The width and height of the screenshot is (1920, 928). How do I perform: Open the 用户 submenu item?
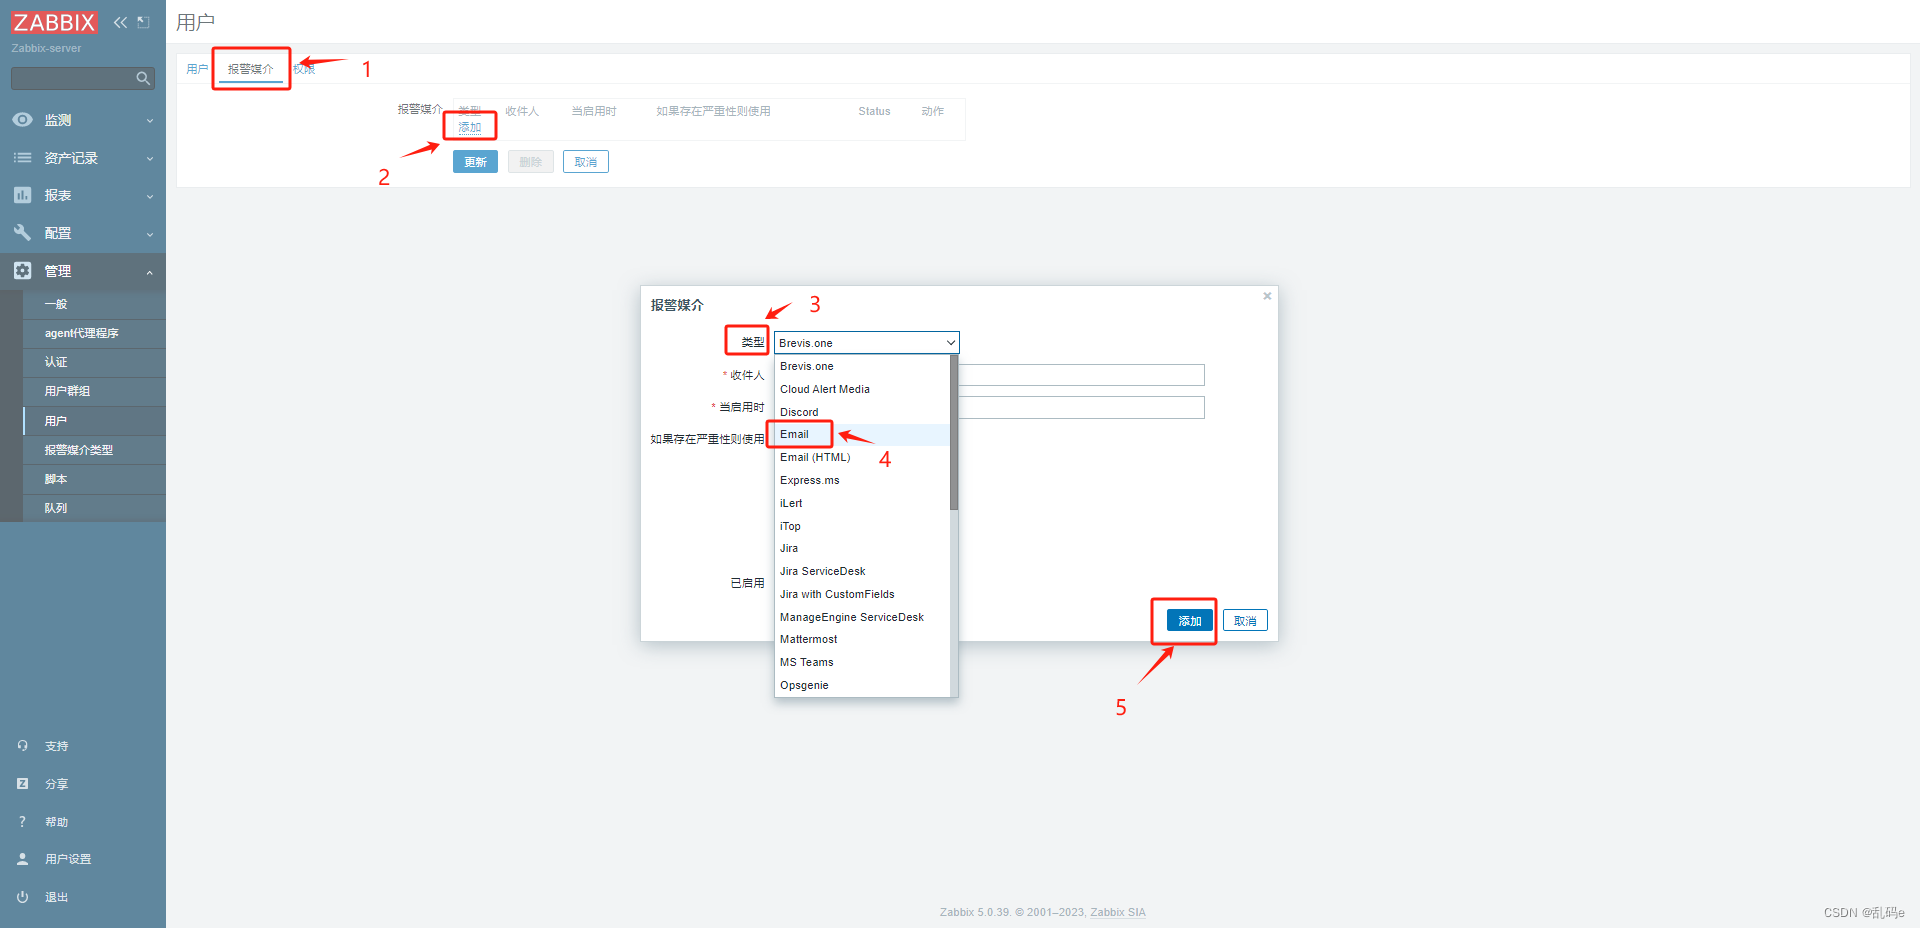coord(94,421)
